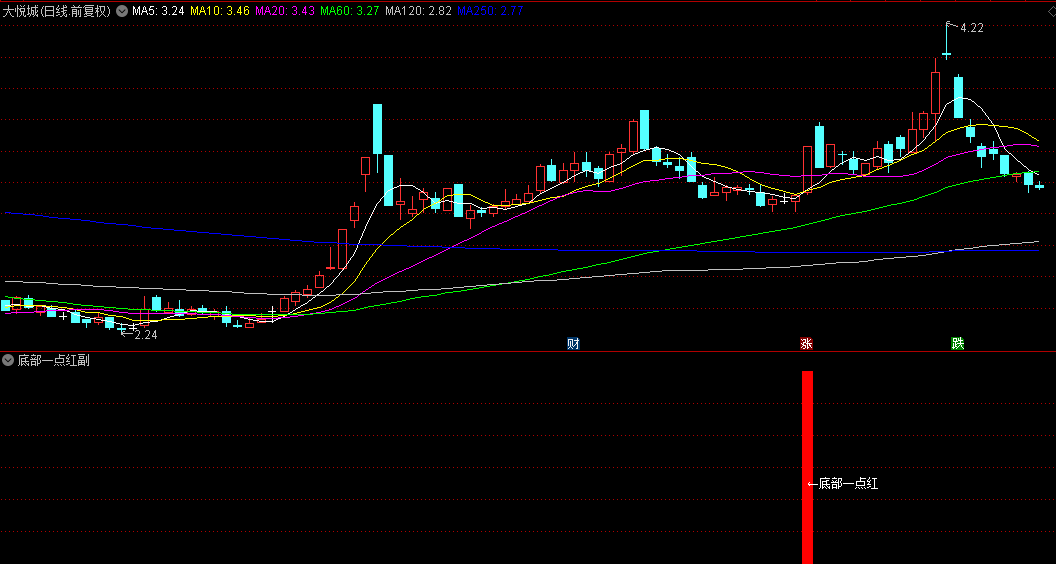Click the 4.22 high price label

pos(971,28)
